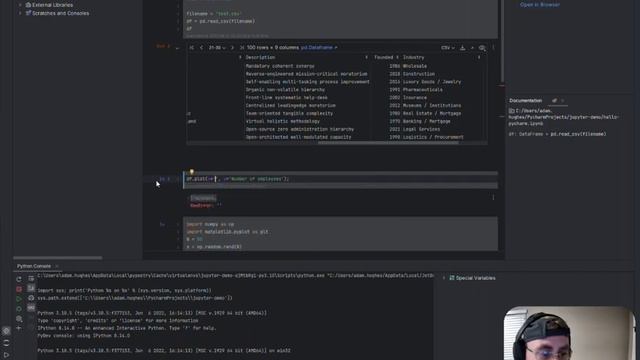Click into the import numpy code cell
Image resolution: width=640 pixels, height=360 pixels.
340,233
